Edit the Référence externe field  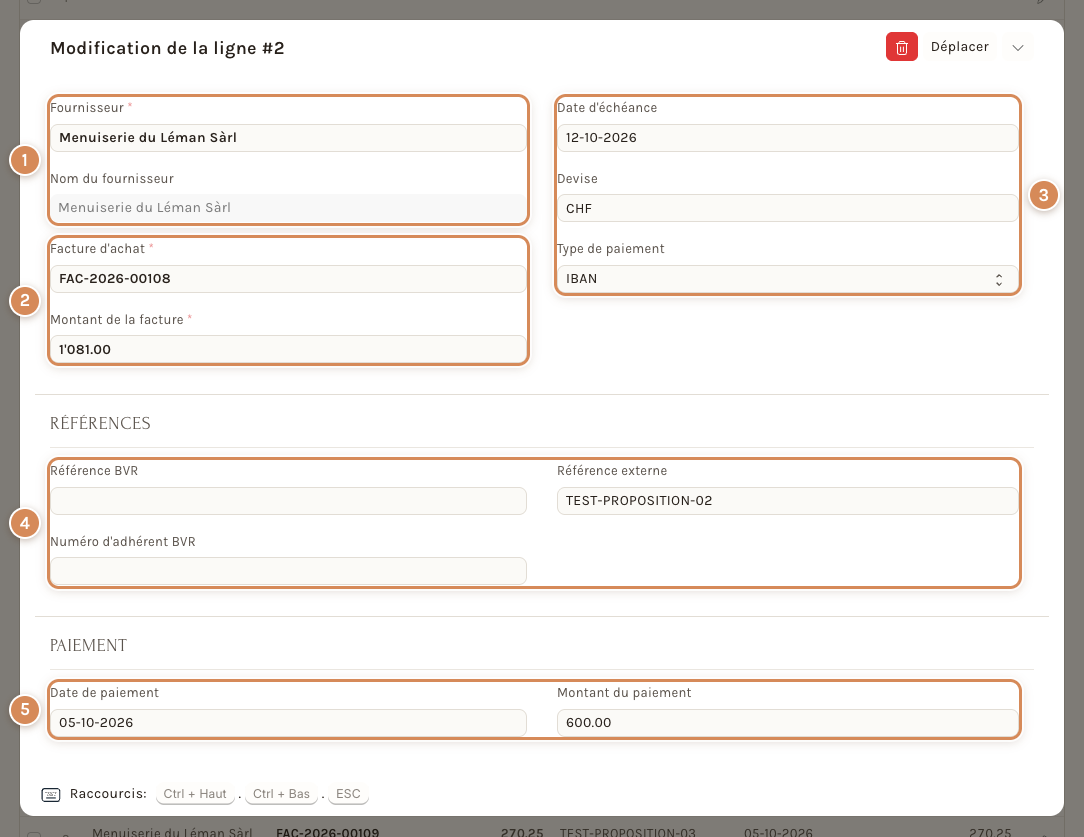point(787,501)
